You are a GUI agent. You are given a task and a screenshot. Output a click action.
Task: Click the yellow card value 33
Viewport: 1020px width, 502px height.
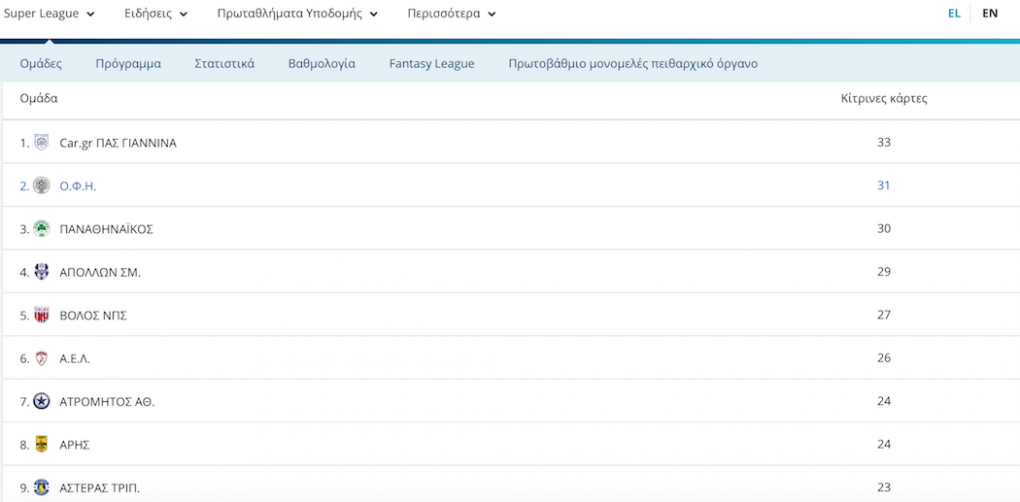[x=883, y=142]
